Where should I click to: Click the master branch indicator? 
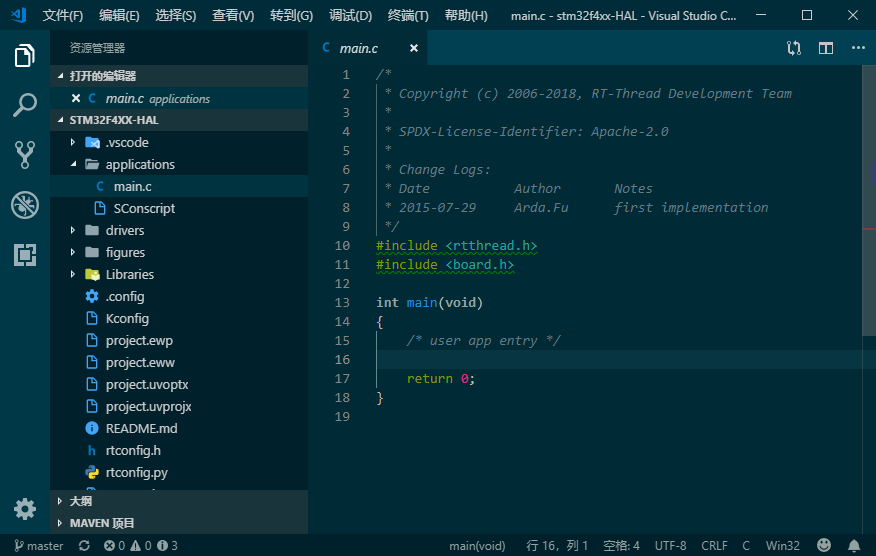click(39, 545)
